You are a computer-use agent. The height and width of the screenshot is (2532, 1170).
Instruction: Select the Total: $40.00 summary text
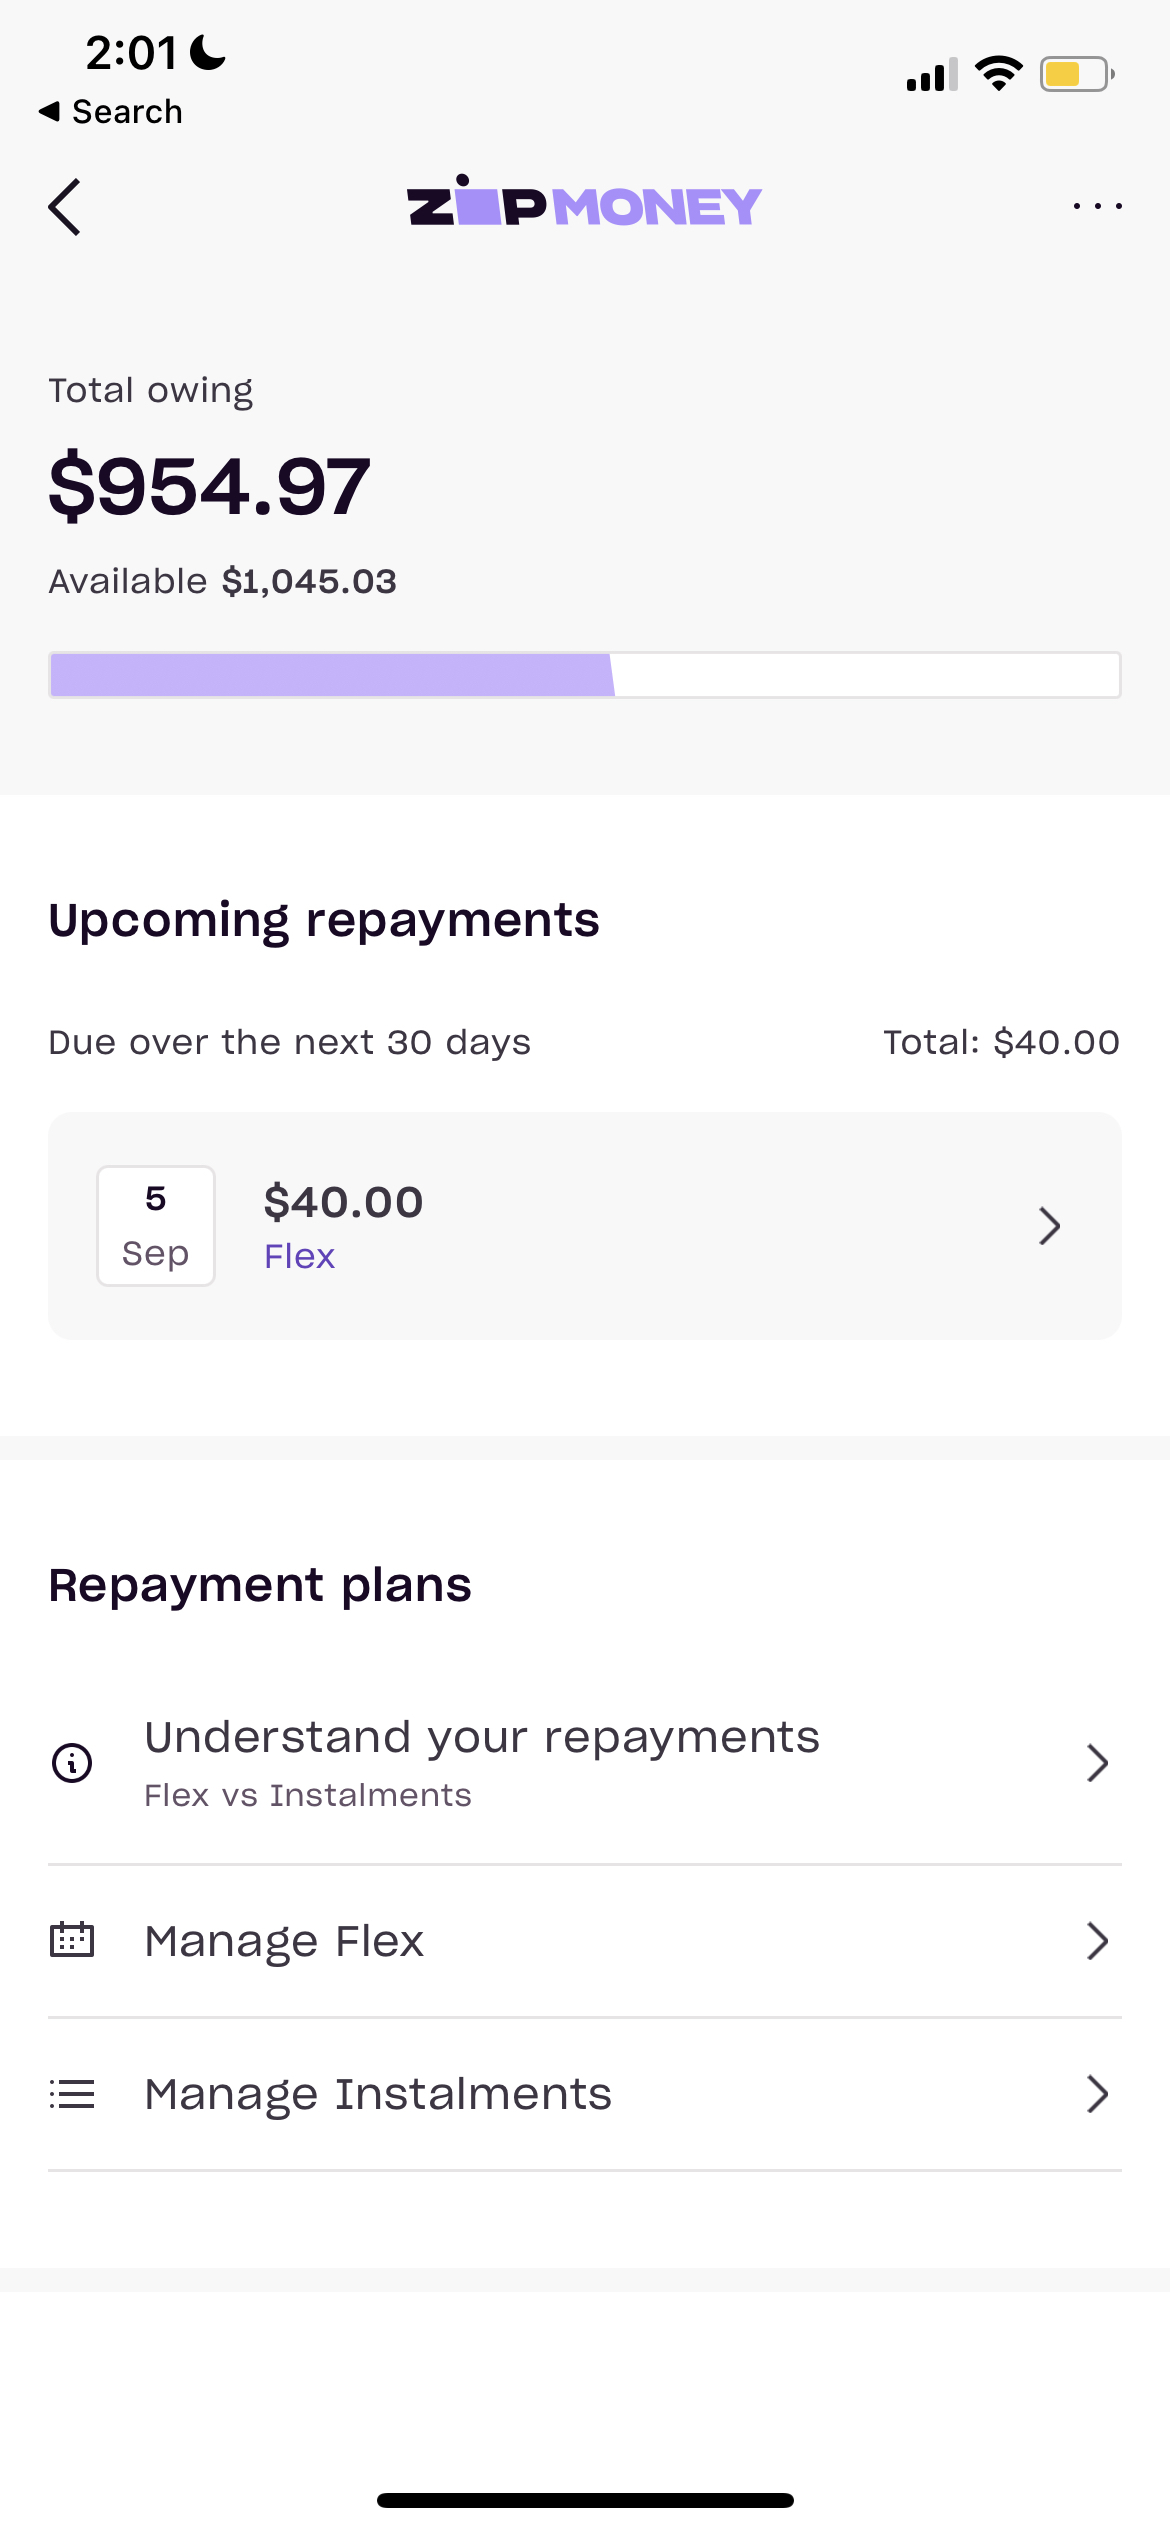click(x=1000, y=1041)
